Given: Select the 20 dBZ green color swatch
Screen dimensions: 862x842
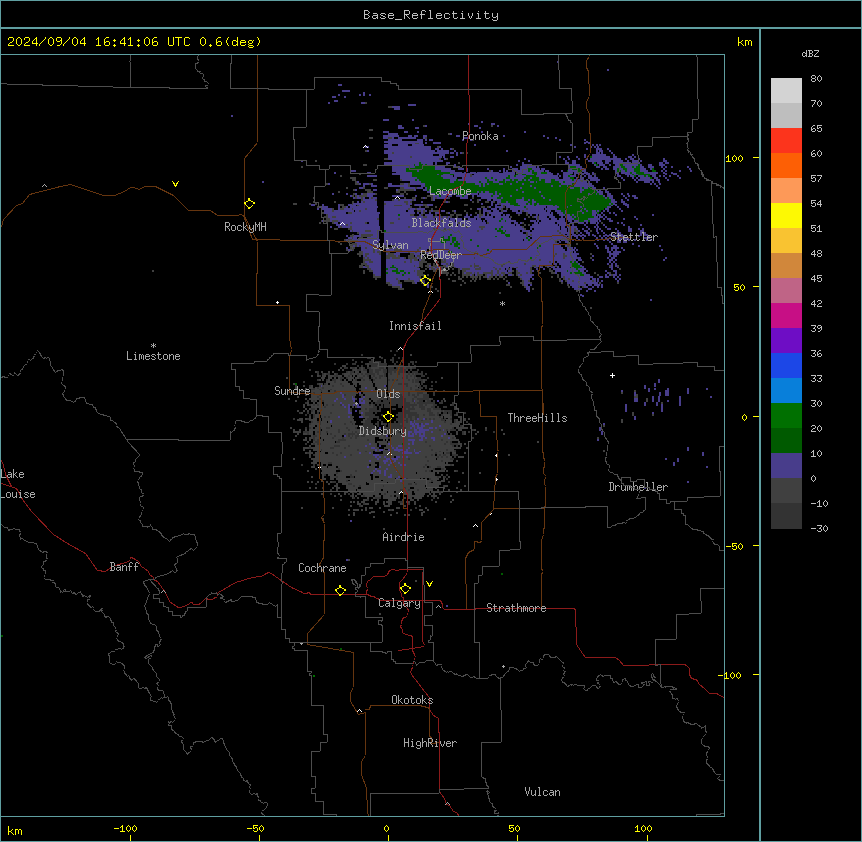Looking at the screenshot, I should (786, 416).
